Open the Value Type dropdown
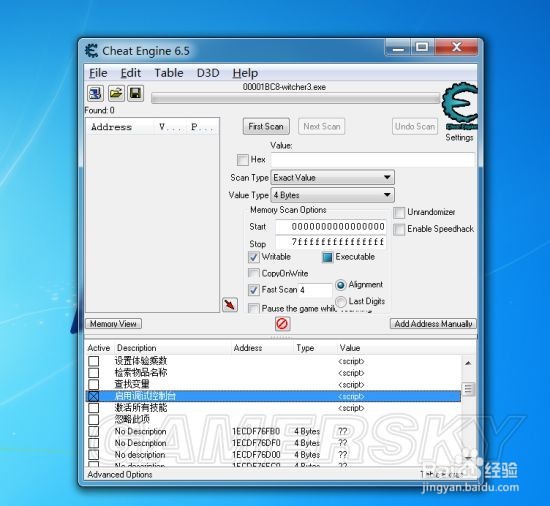Viewport: 550px width, 506px height. pos(333,195)
